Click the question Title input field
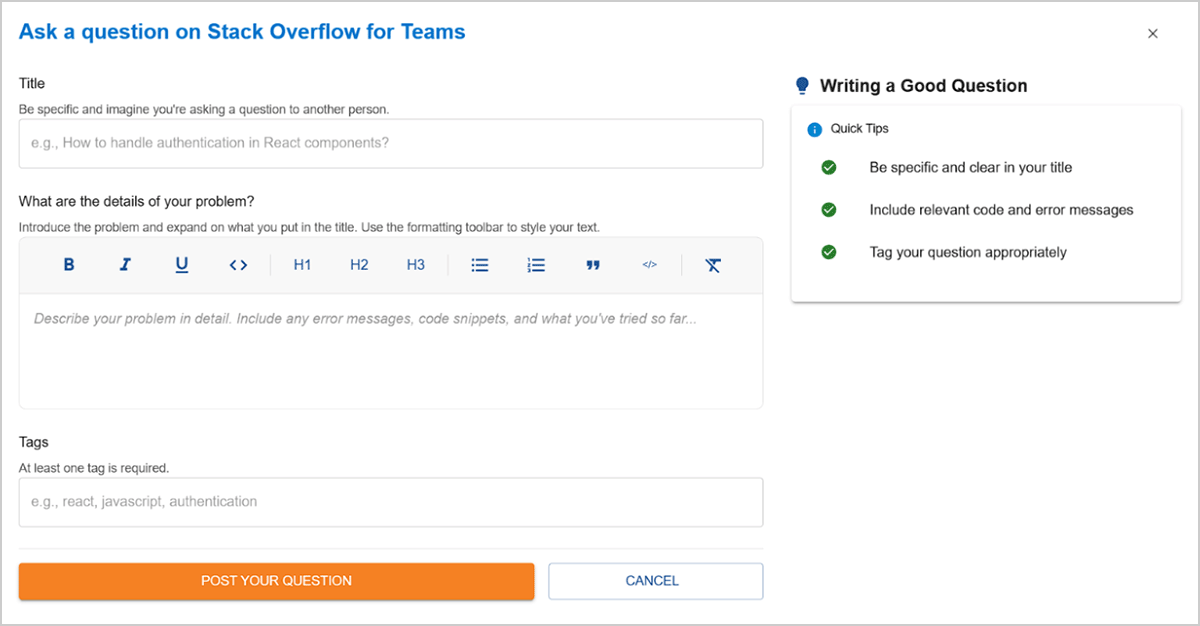Viewport: 1200px width, 626px height. coord(390,143)
